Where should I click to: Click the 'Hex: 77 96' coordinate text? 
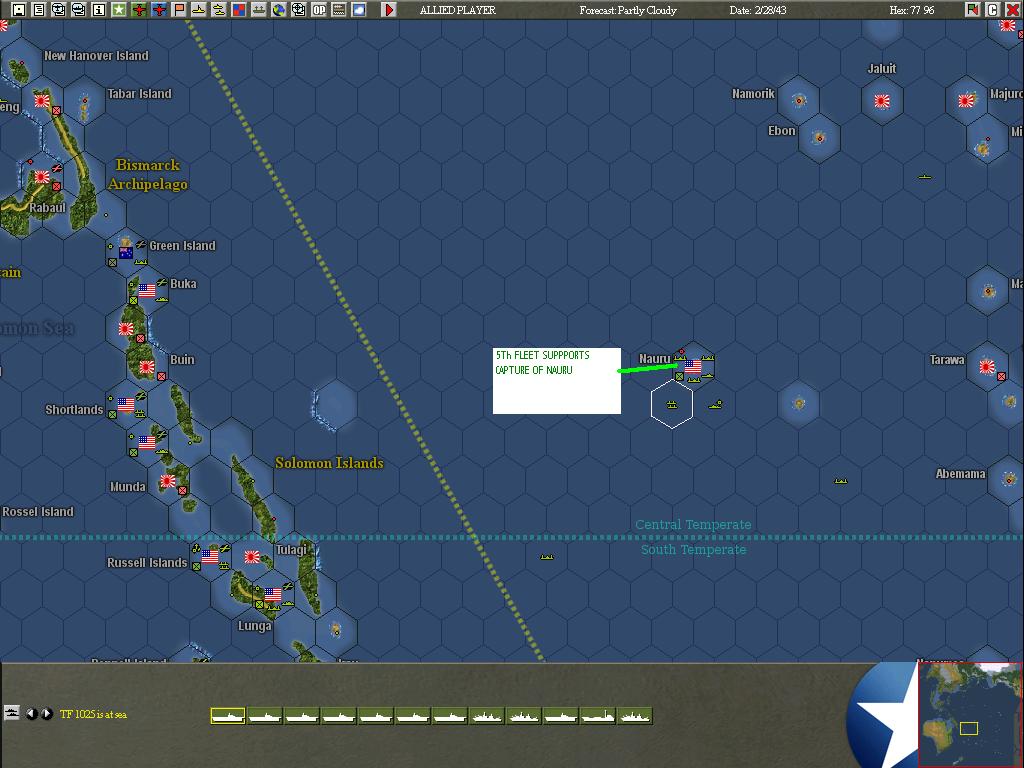[912, 10]
